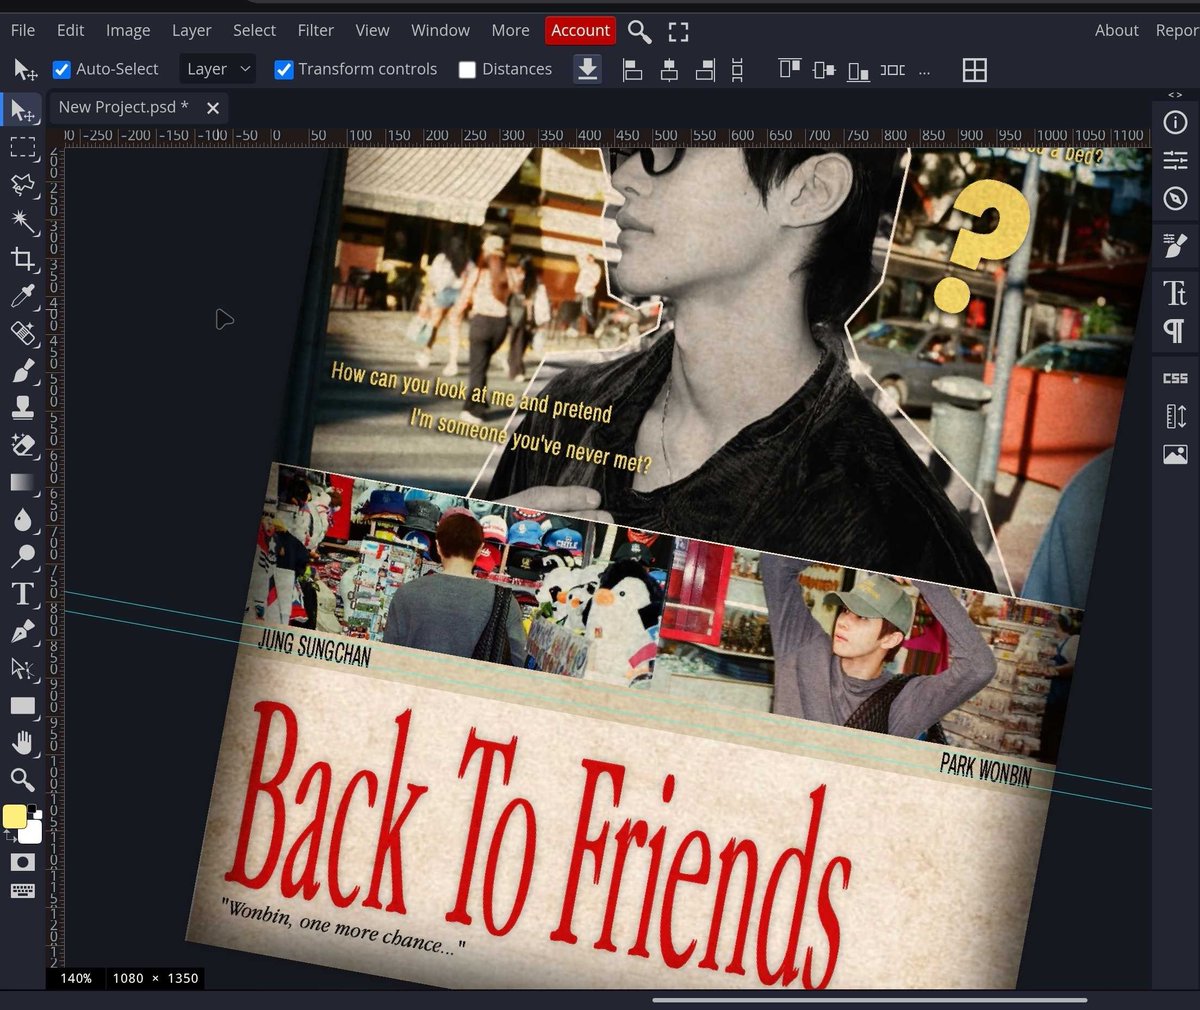Switch to New Project.psd tab
1200x1010 pixels.
coord(123,107)
